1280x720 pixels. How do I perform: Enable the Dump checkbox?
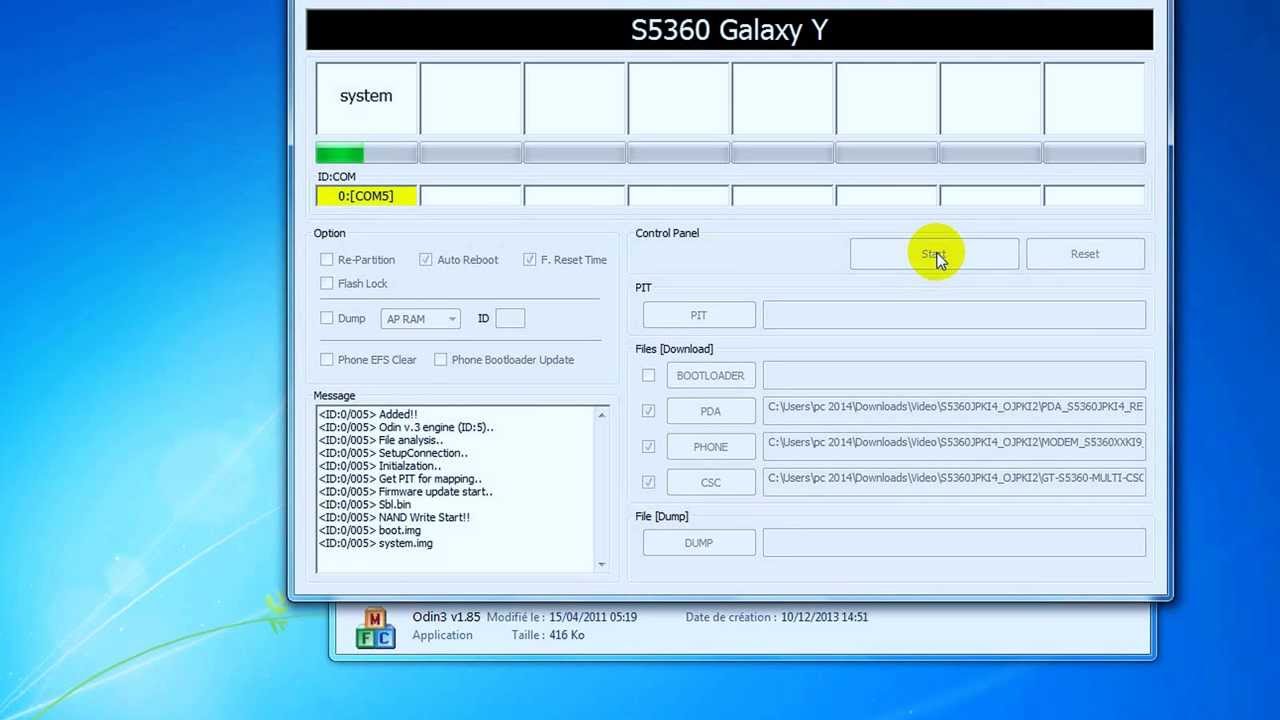tap(327, 318)
